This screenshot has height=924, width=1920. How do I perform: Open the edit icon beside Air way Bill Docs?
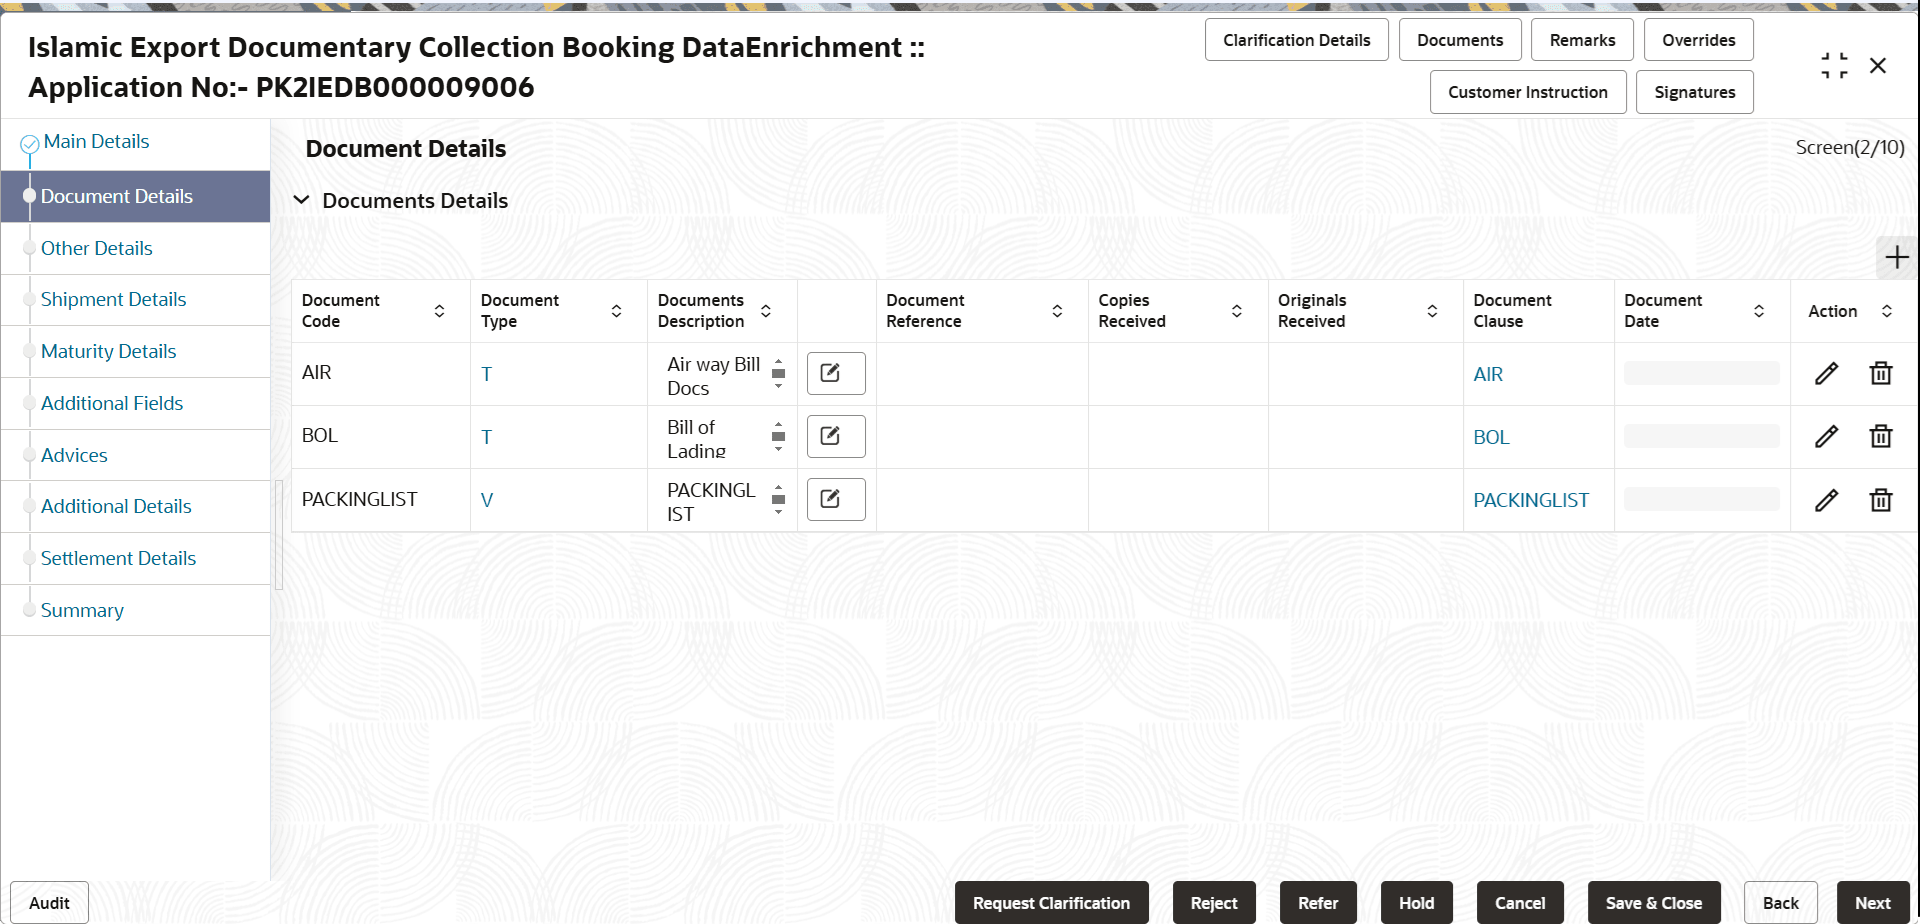(836, 373)
